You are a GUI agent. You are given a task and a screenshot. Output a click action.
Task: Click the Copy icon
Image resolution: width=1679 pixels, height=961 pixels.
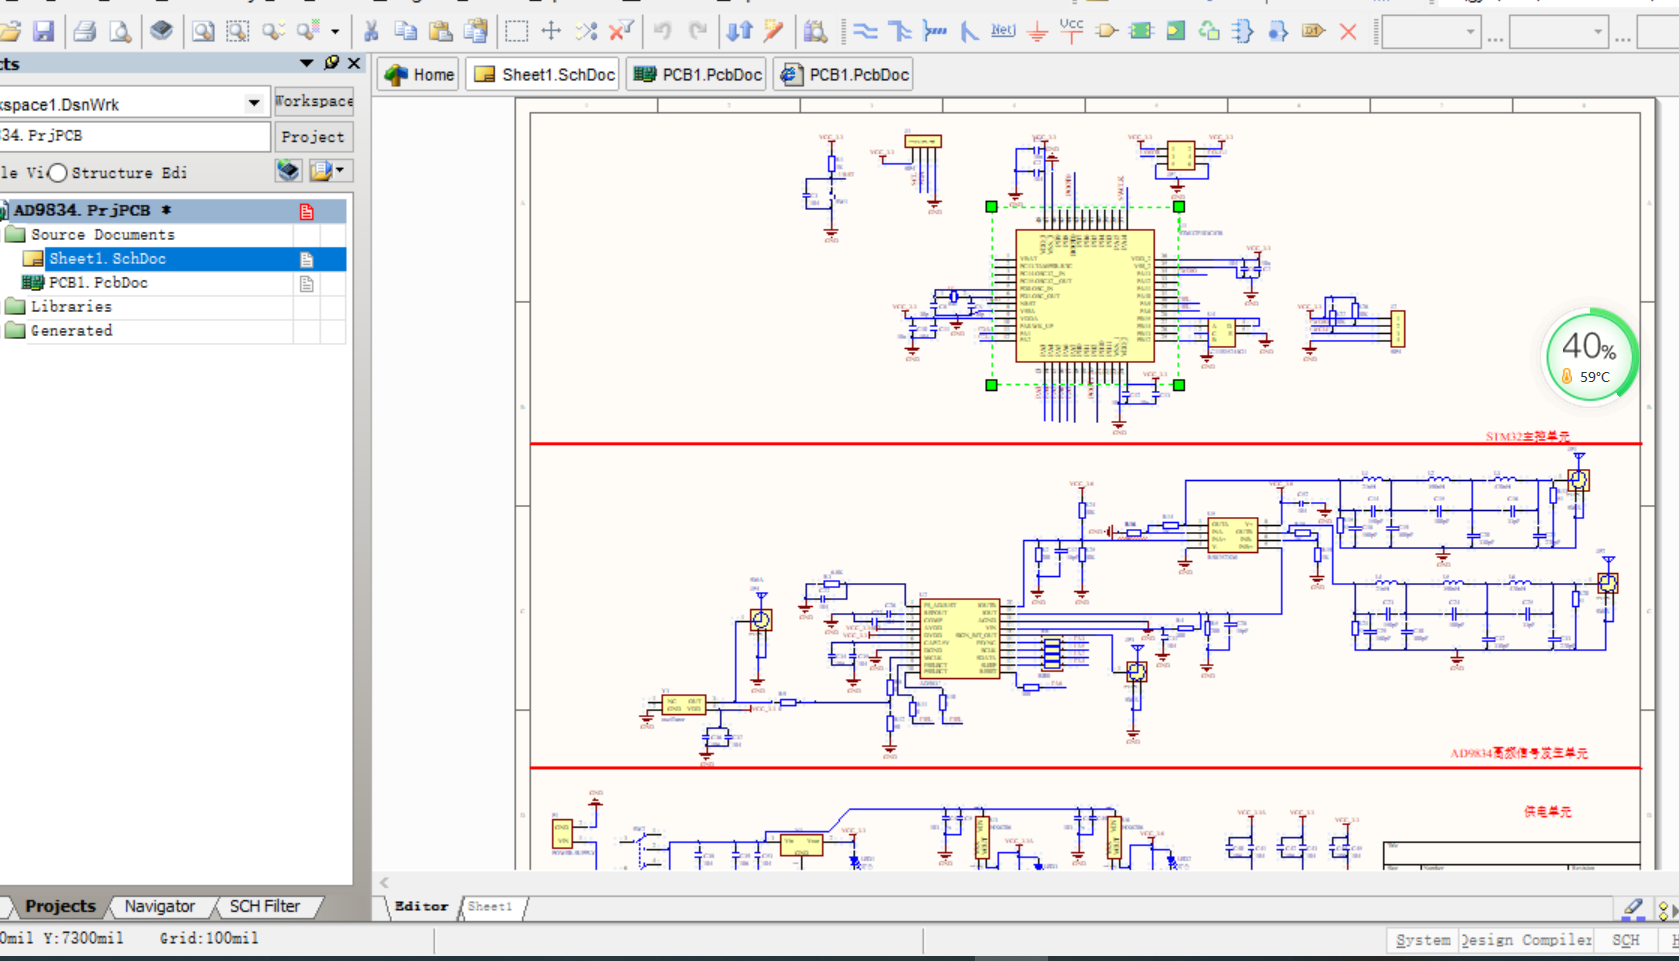(406, 31)
